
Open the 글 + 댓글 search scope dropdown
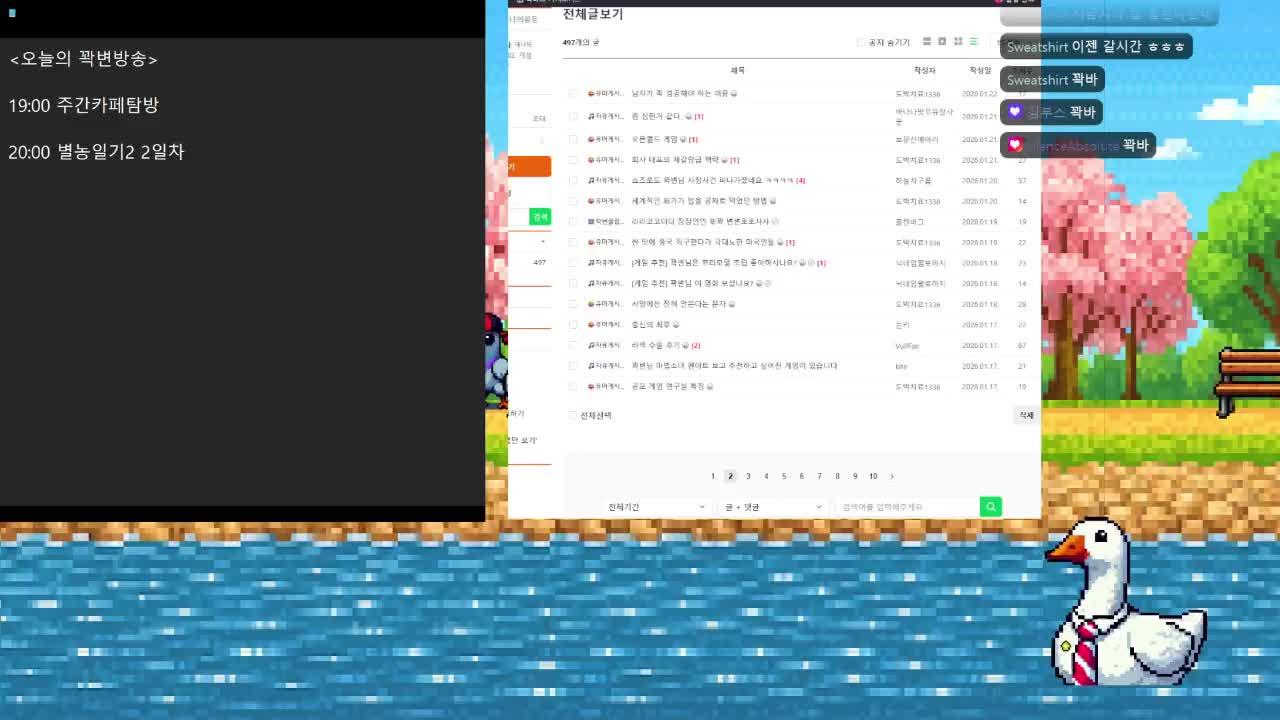coord(770,507)
